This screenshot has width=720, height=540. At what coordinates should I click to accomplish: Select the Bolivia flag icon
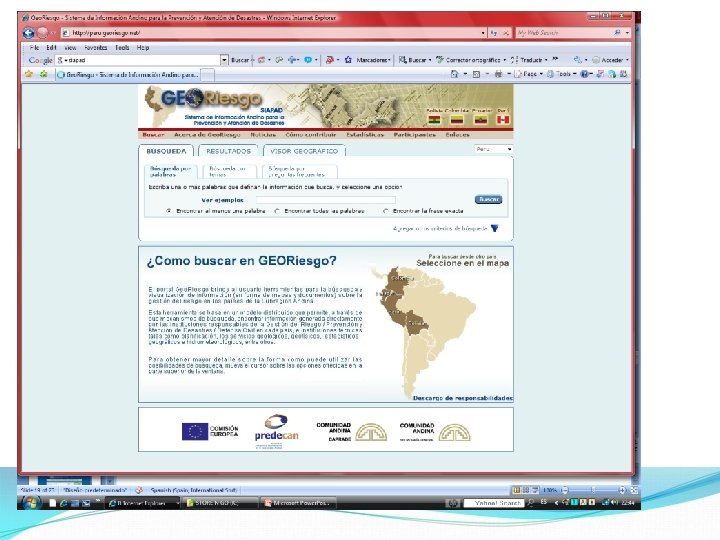tap(434, 120)
